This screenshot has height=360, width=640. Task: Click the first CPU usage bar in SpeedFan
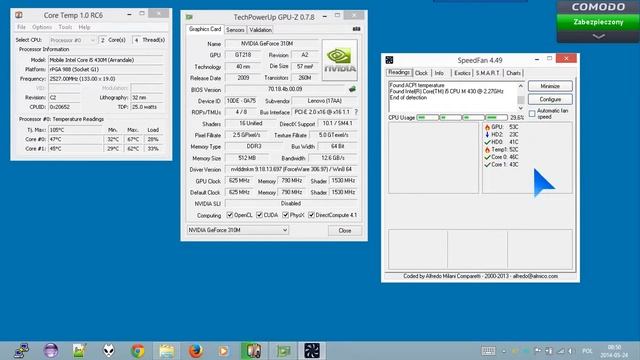click(427, 118)
